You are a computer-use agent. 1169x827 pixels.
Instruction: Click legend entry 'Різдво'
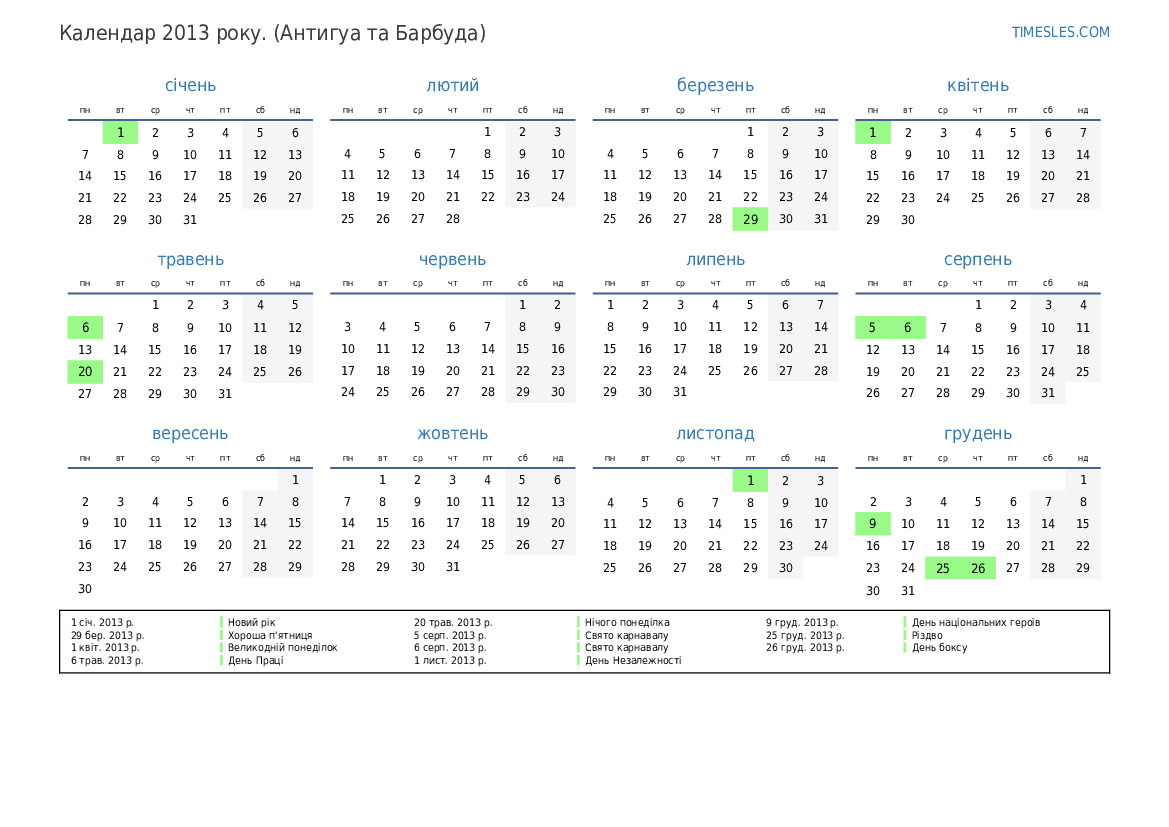pos(927,635)
